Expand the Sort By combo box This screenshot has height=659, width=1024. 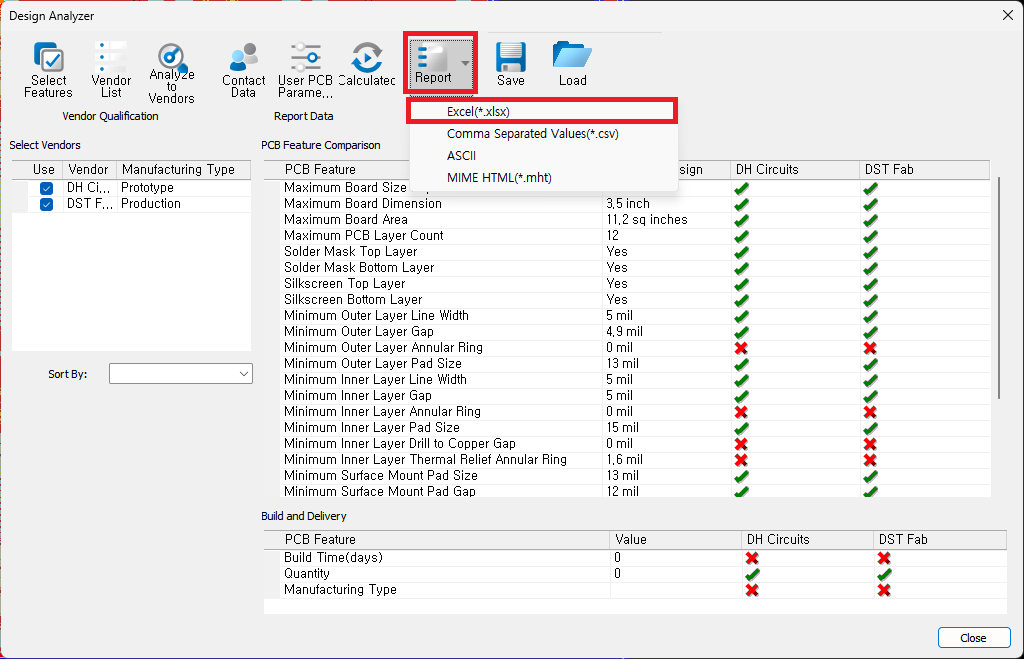(181, 374)
